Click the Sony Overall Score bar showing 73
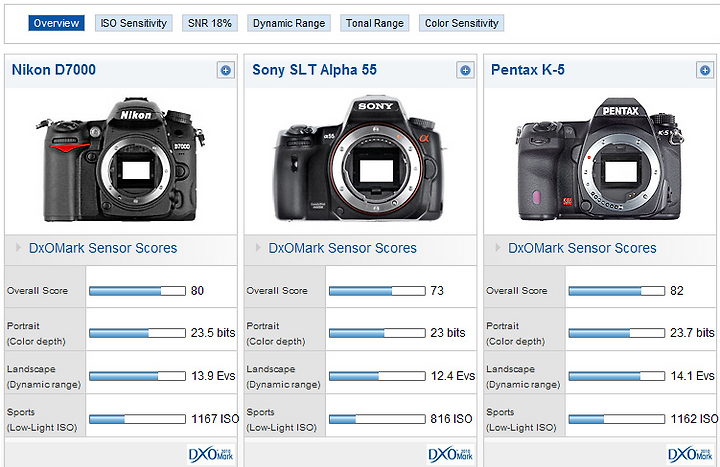This screenshot has width=720, height=467. pyautogui.click(x=377, y=291)
